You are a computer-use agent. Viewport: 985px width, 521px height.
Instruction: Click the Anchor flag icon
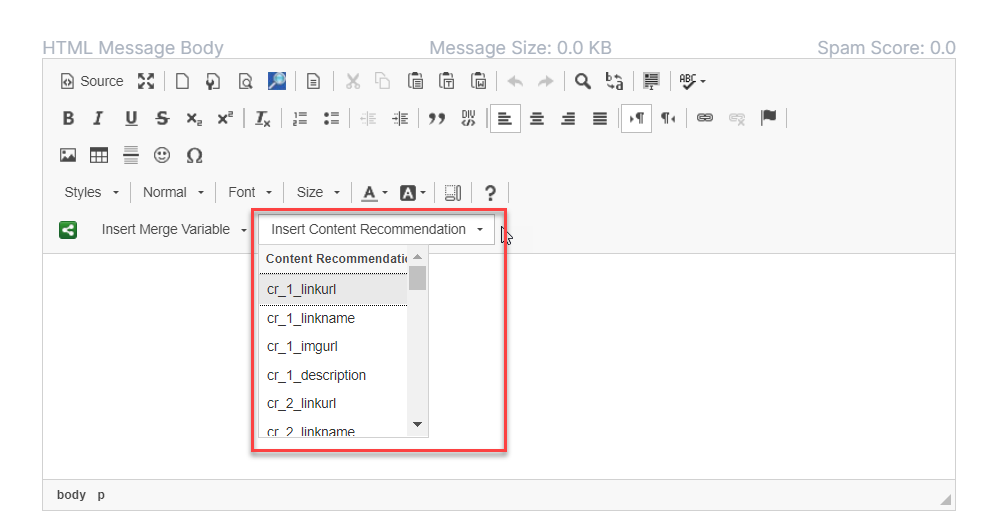tap(768, 118)
